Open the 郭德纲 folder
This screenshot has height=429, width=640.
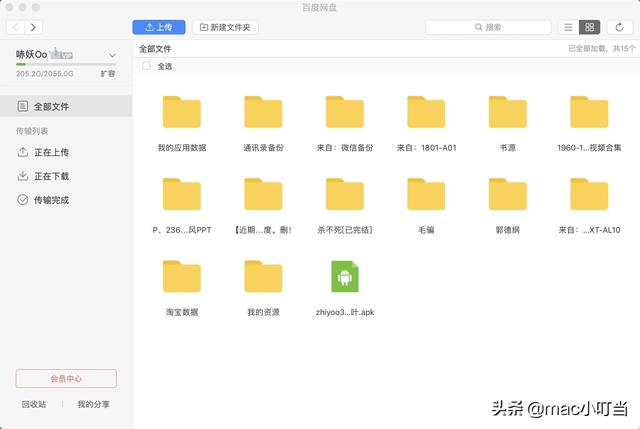508,194
